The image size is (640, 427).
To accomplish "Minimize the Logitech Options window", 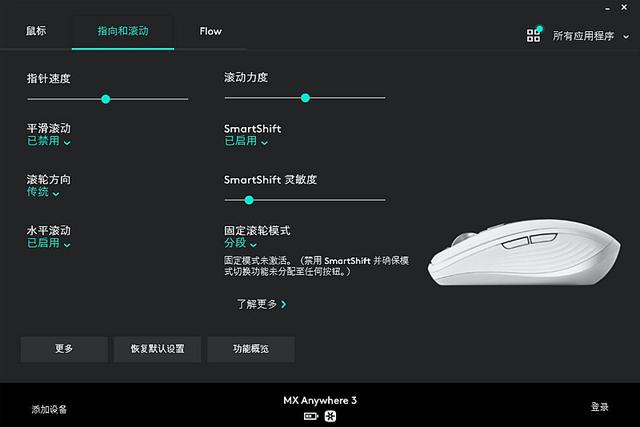I will click(x=608, y=9).
